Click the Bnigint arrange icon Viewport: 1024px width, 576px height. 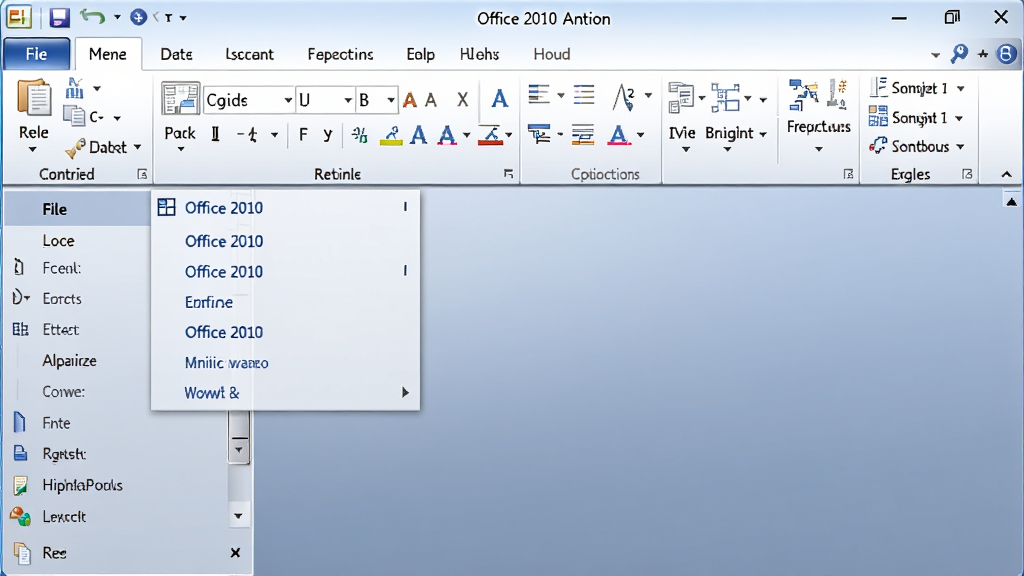click(725, 98)
